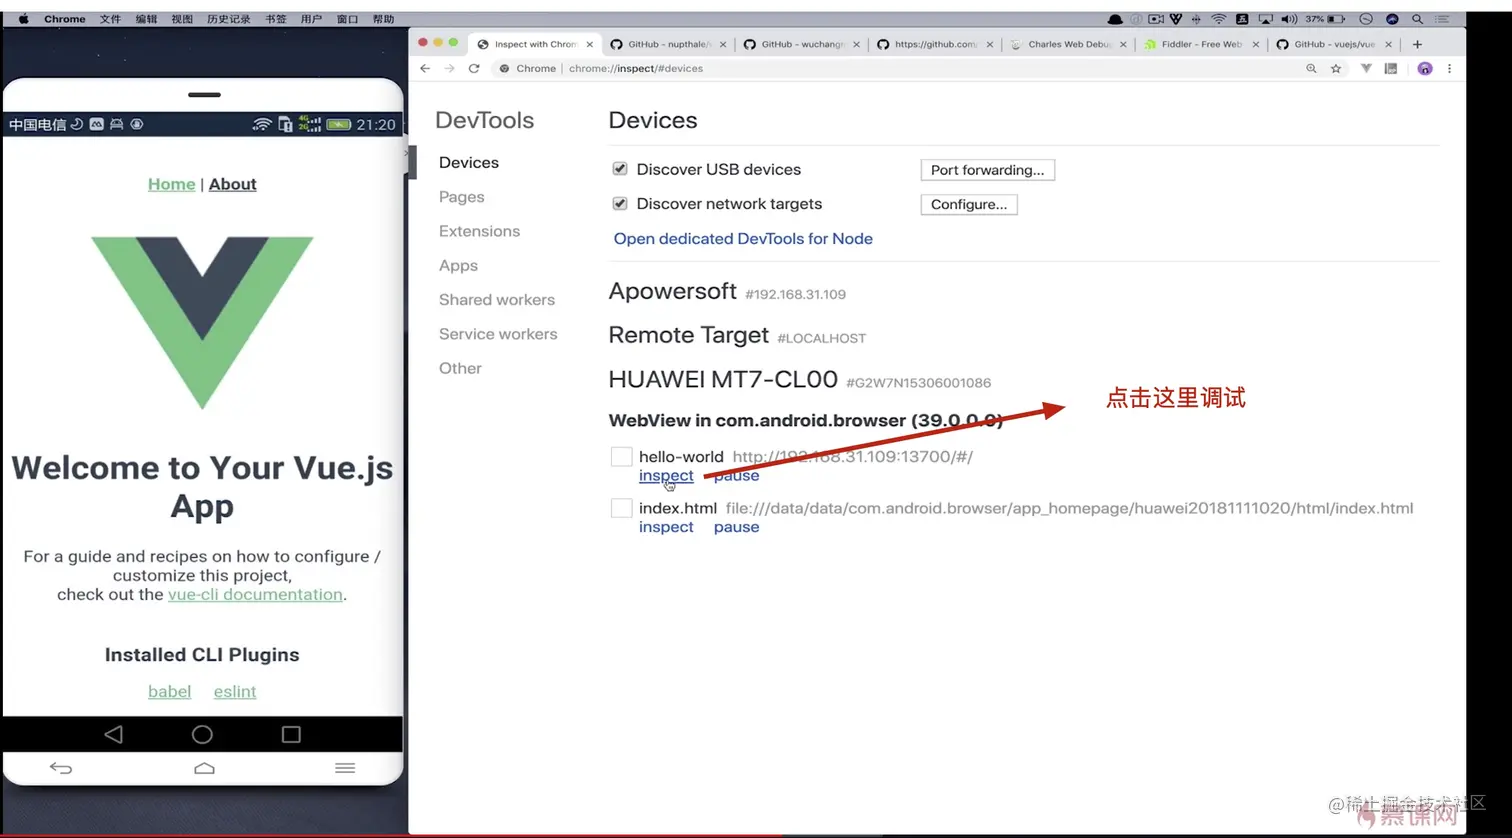Switch to the Charles Web Debug tab
Screen dimensions: 1512x838
coord(1068,44)
